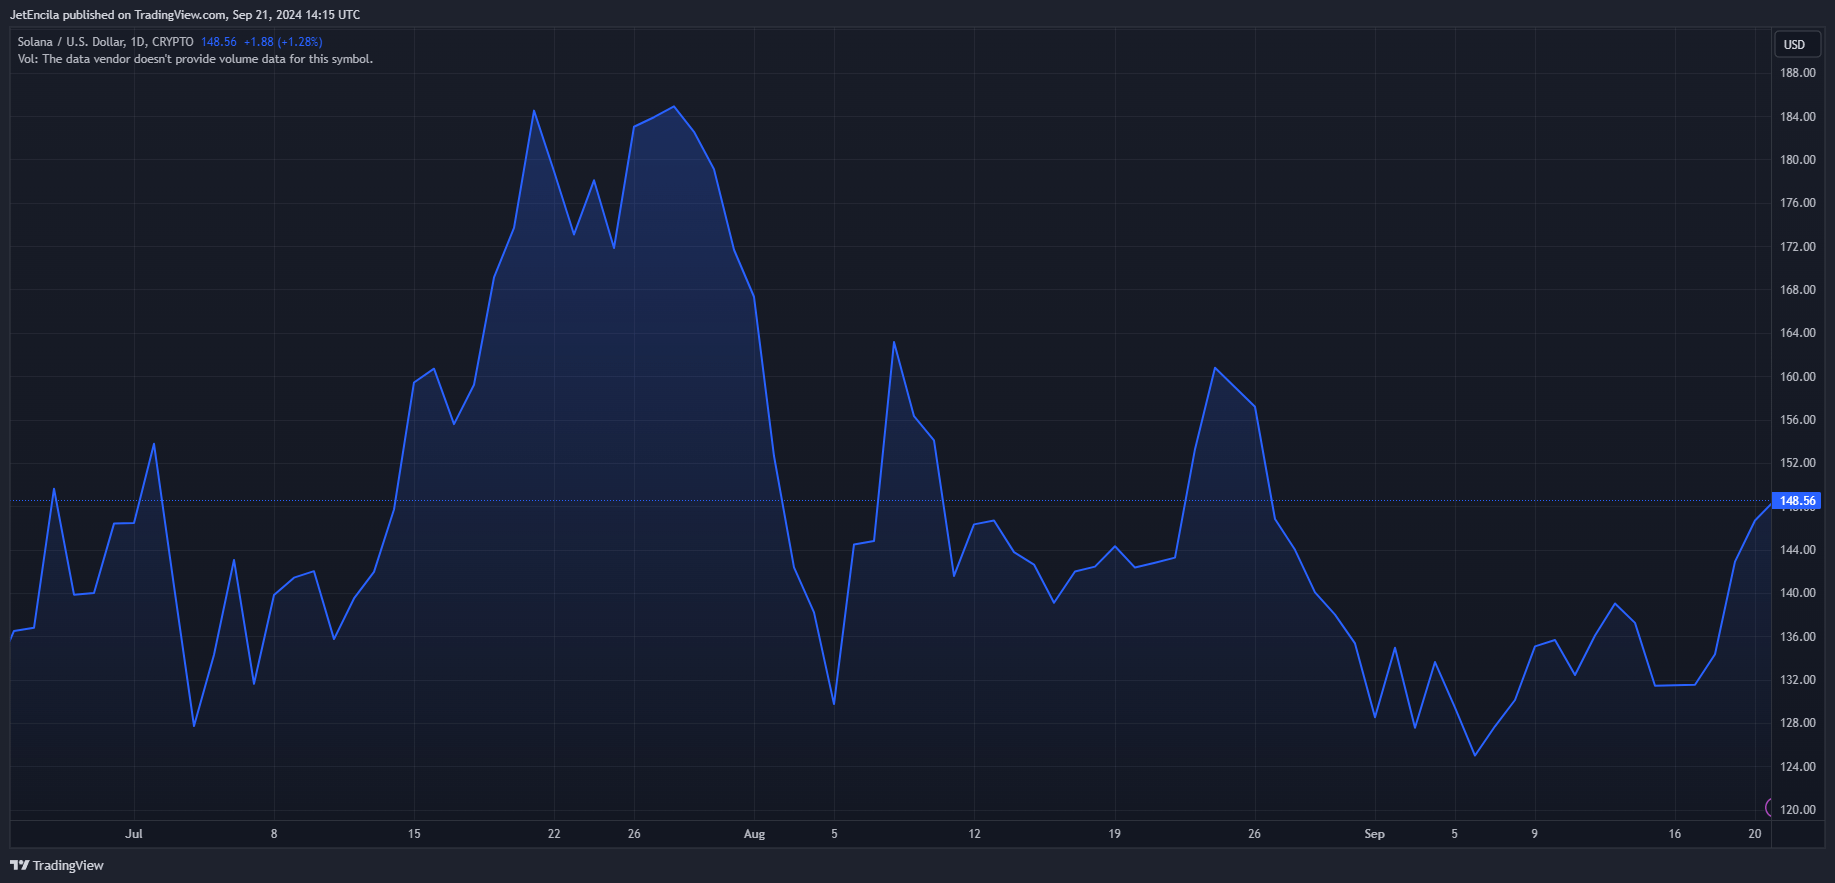Click the 16 date label on time axis
1835x883 pixels.
tap(1675, 834)
